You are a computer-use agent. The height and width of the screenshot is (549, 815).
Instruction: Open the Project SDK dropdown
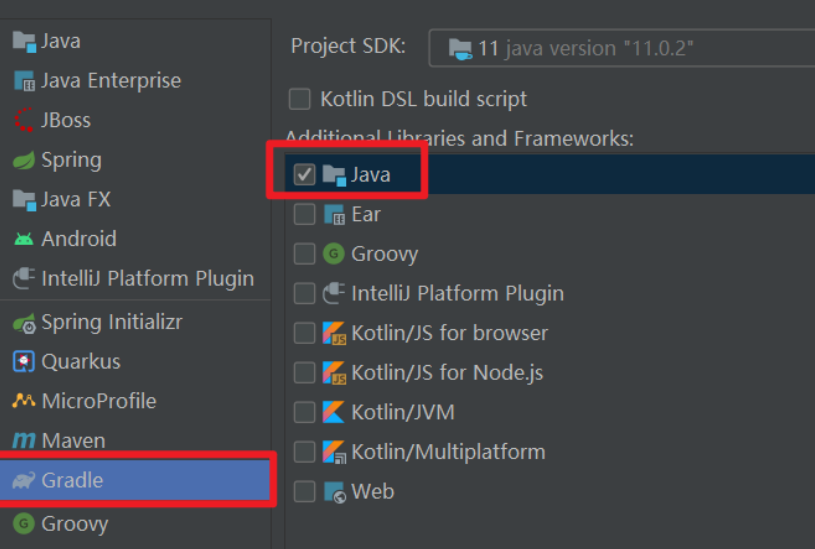click(x=622, y=48)
